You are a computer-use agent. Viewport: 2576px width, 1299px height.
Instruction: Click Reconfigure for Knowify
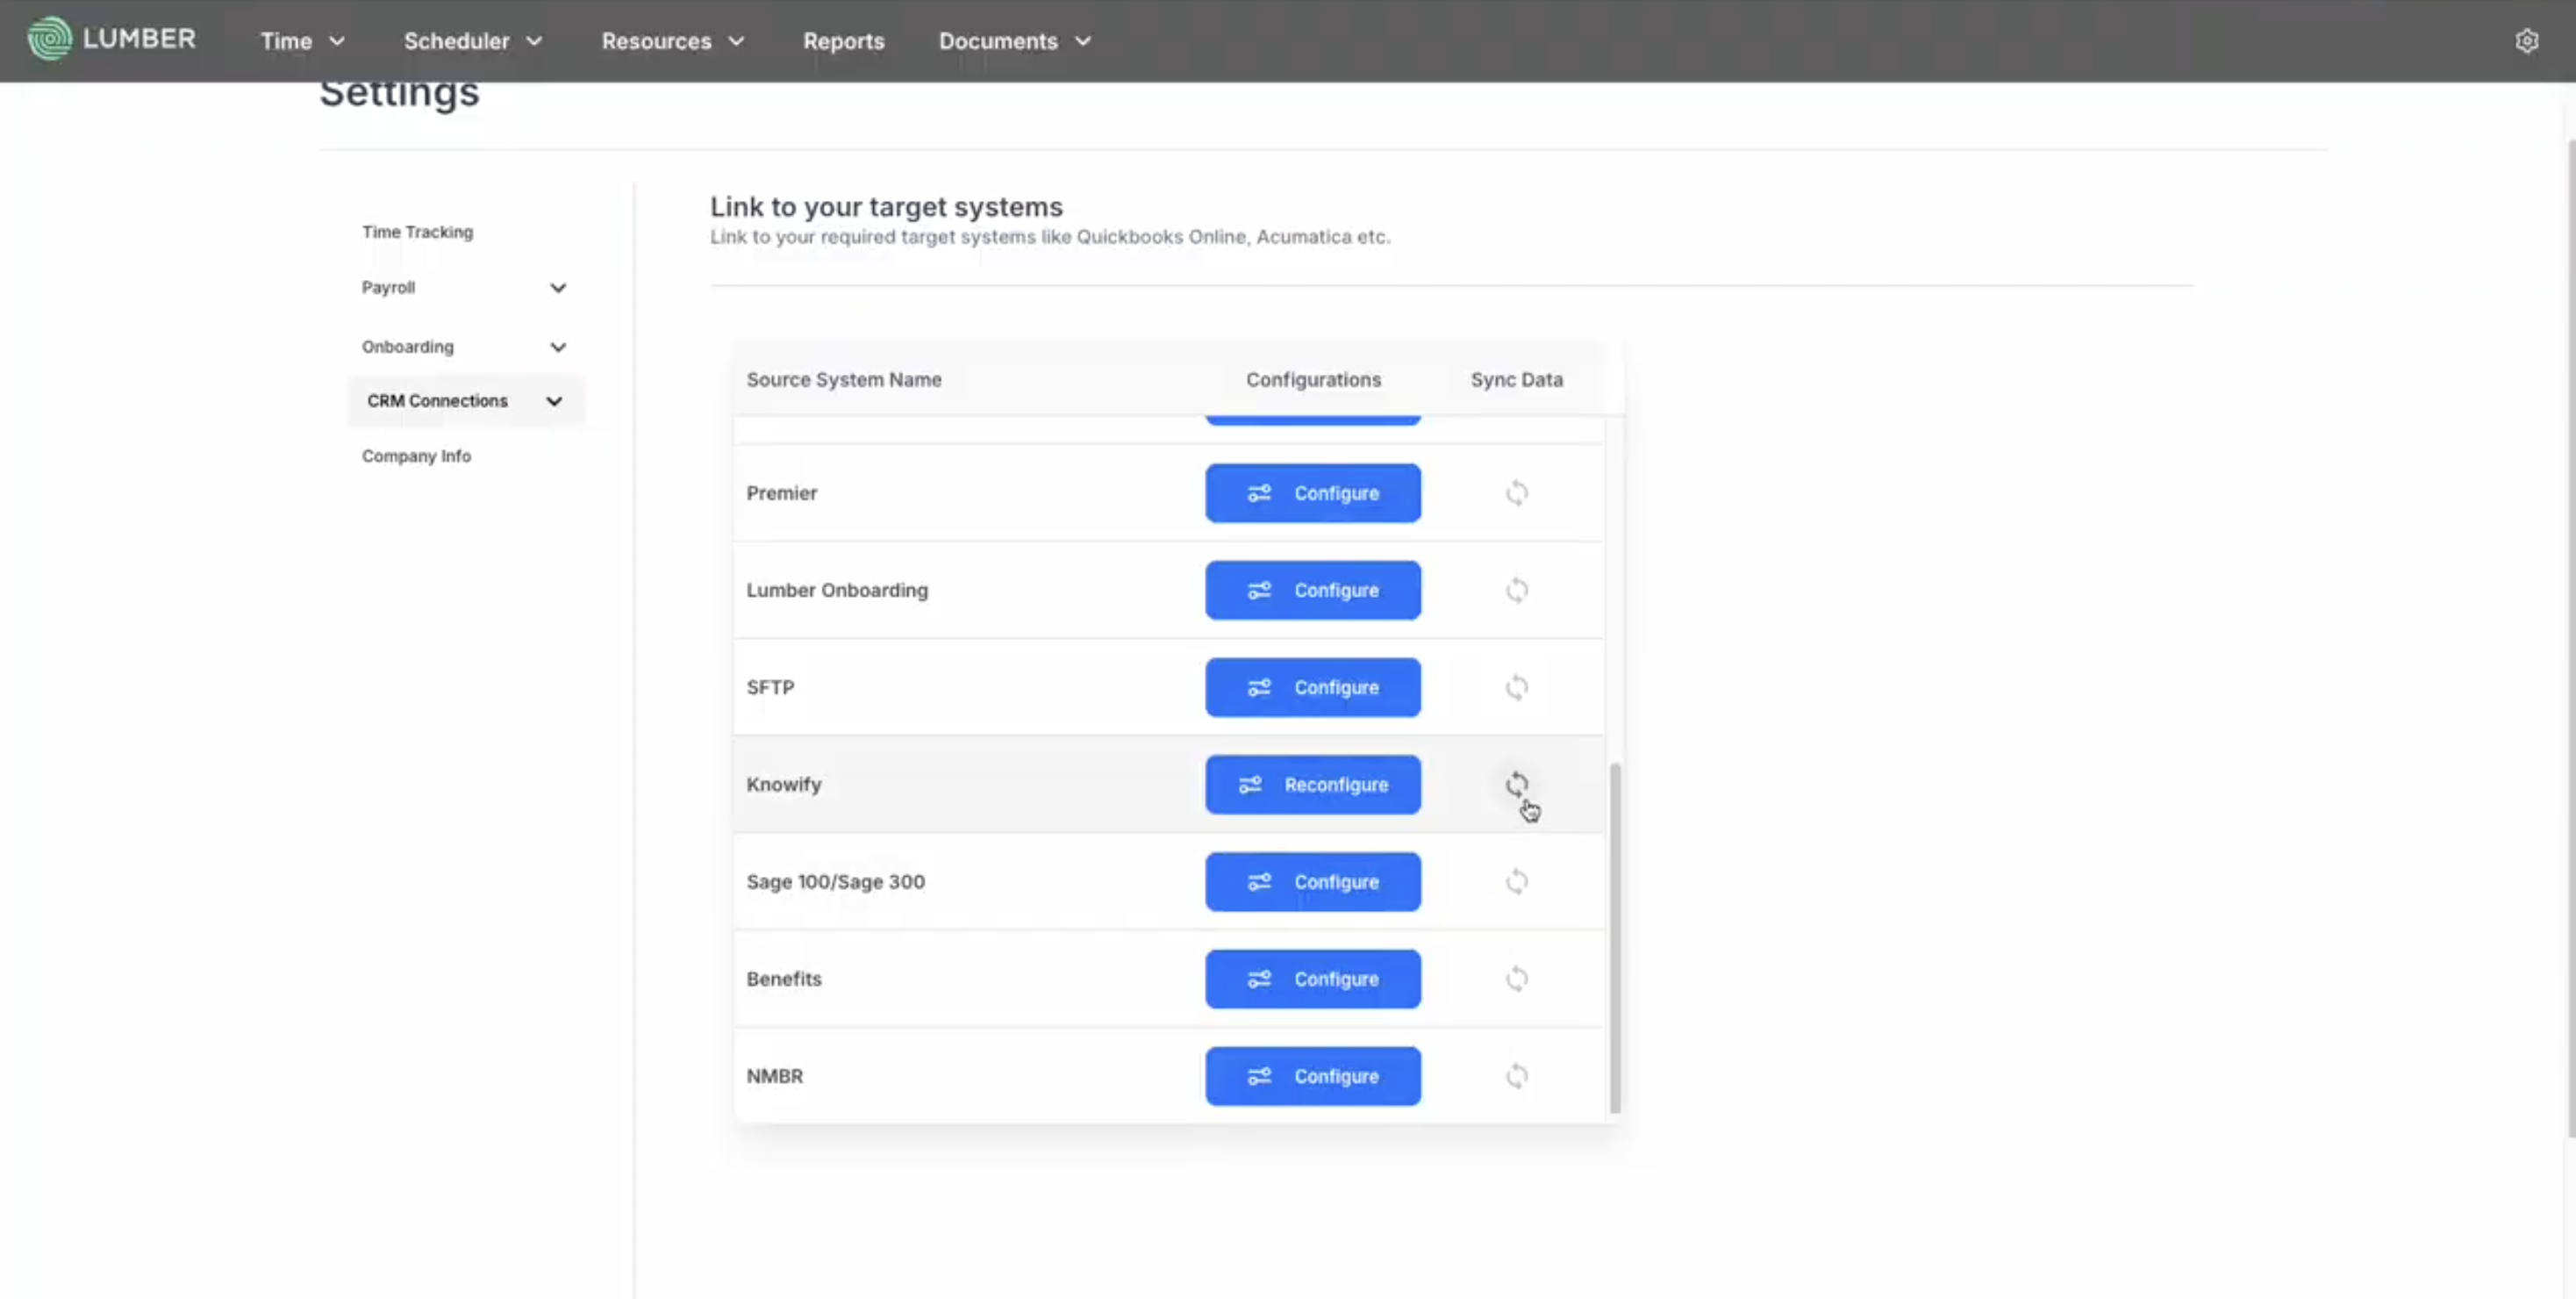[1312, 785]
